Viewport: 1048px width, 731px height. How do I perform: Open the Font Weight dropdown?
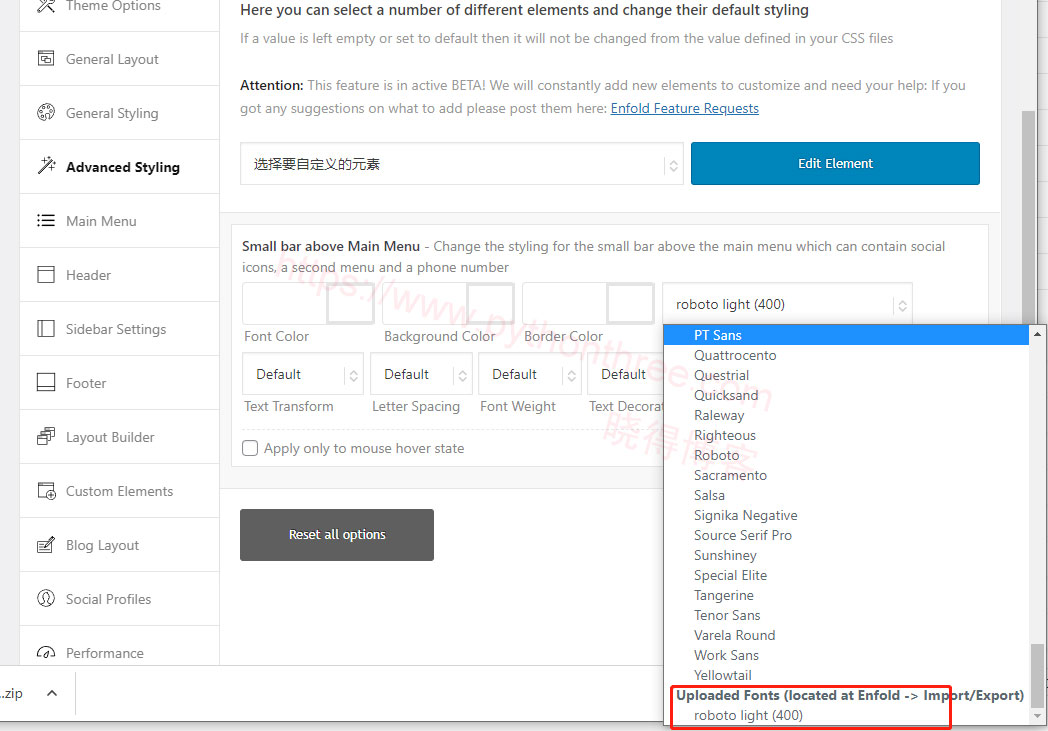530,374
